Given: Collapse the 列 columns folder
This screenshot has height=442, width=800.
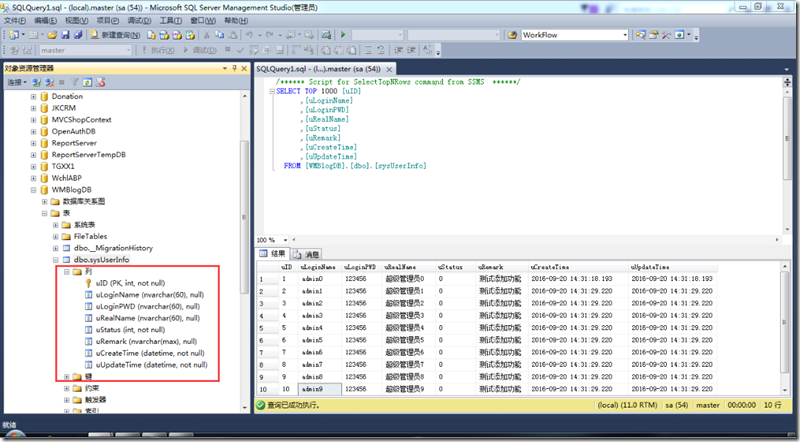Looking at the screenshot, I should click(67, 272).
